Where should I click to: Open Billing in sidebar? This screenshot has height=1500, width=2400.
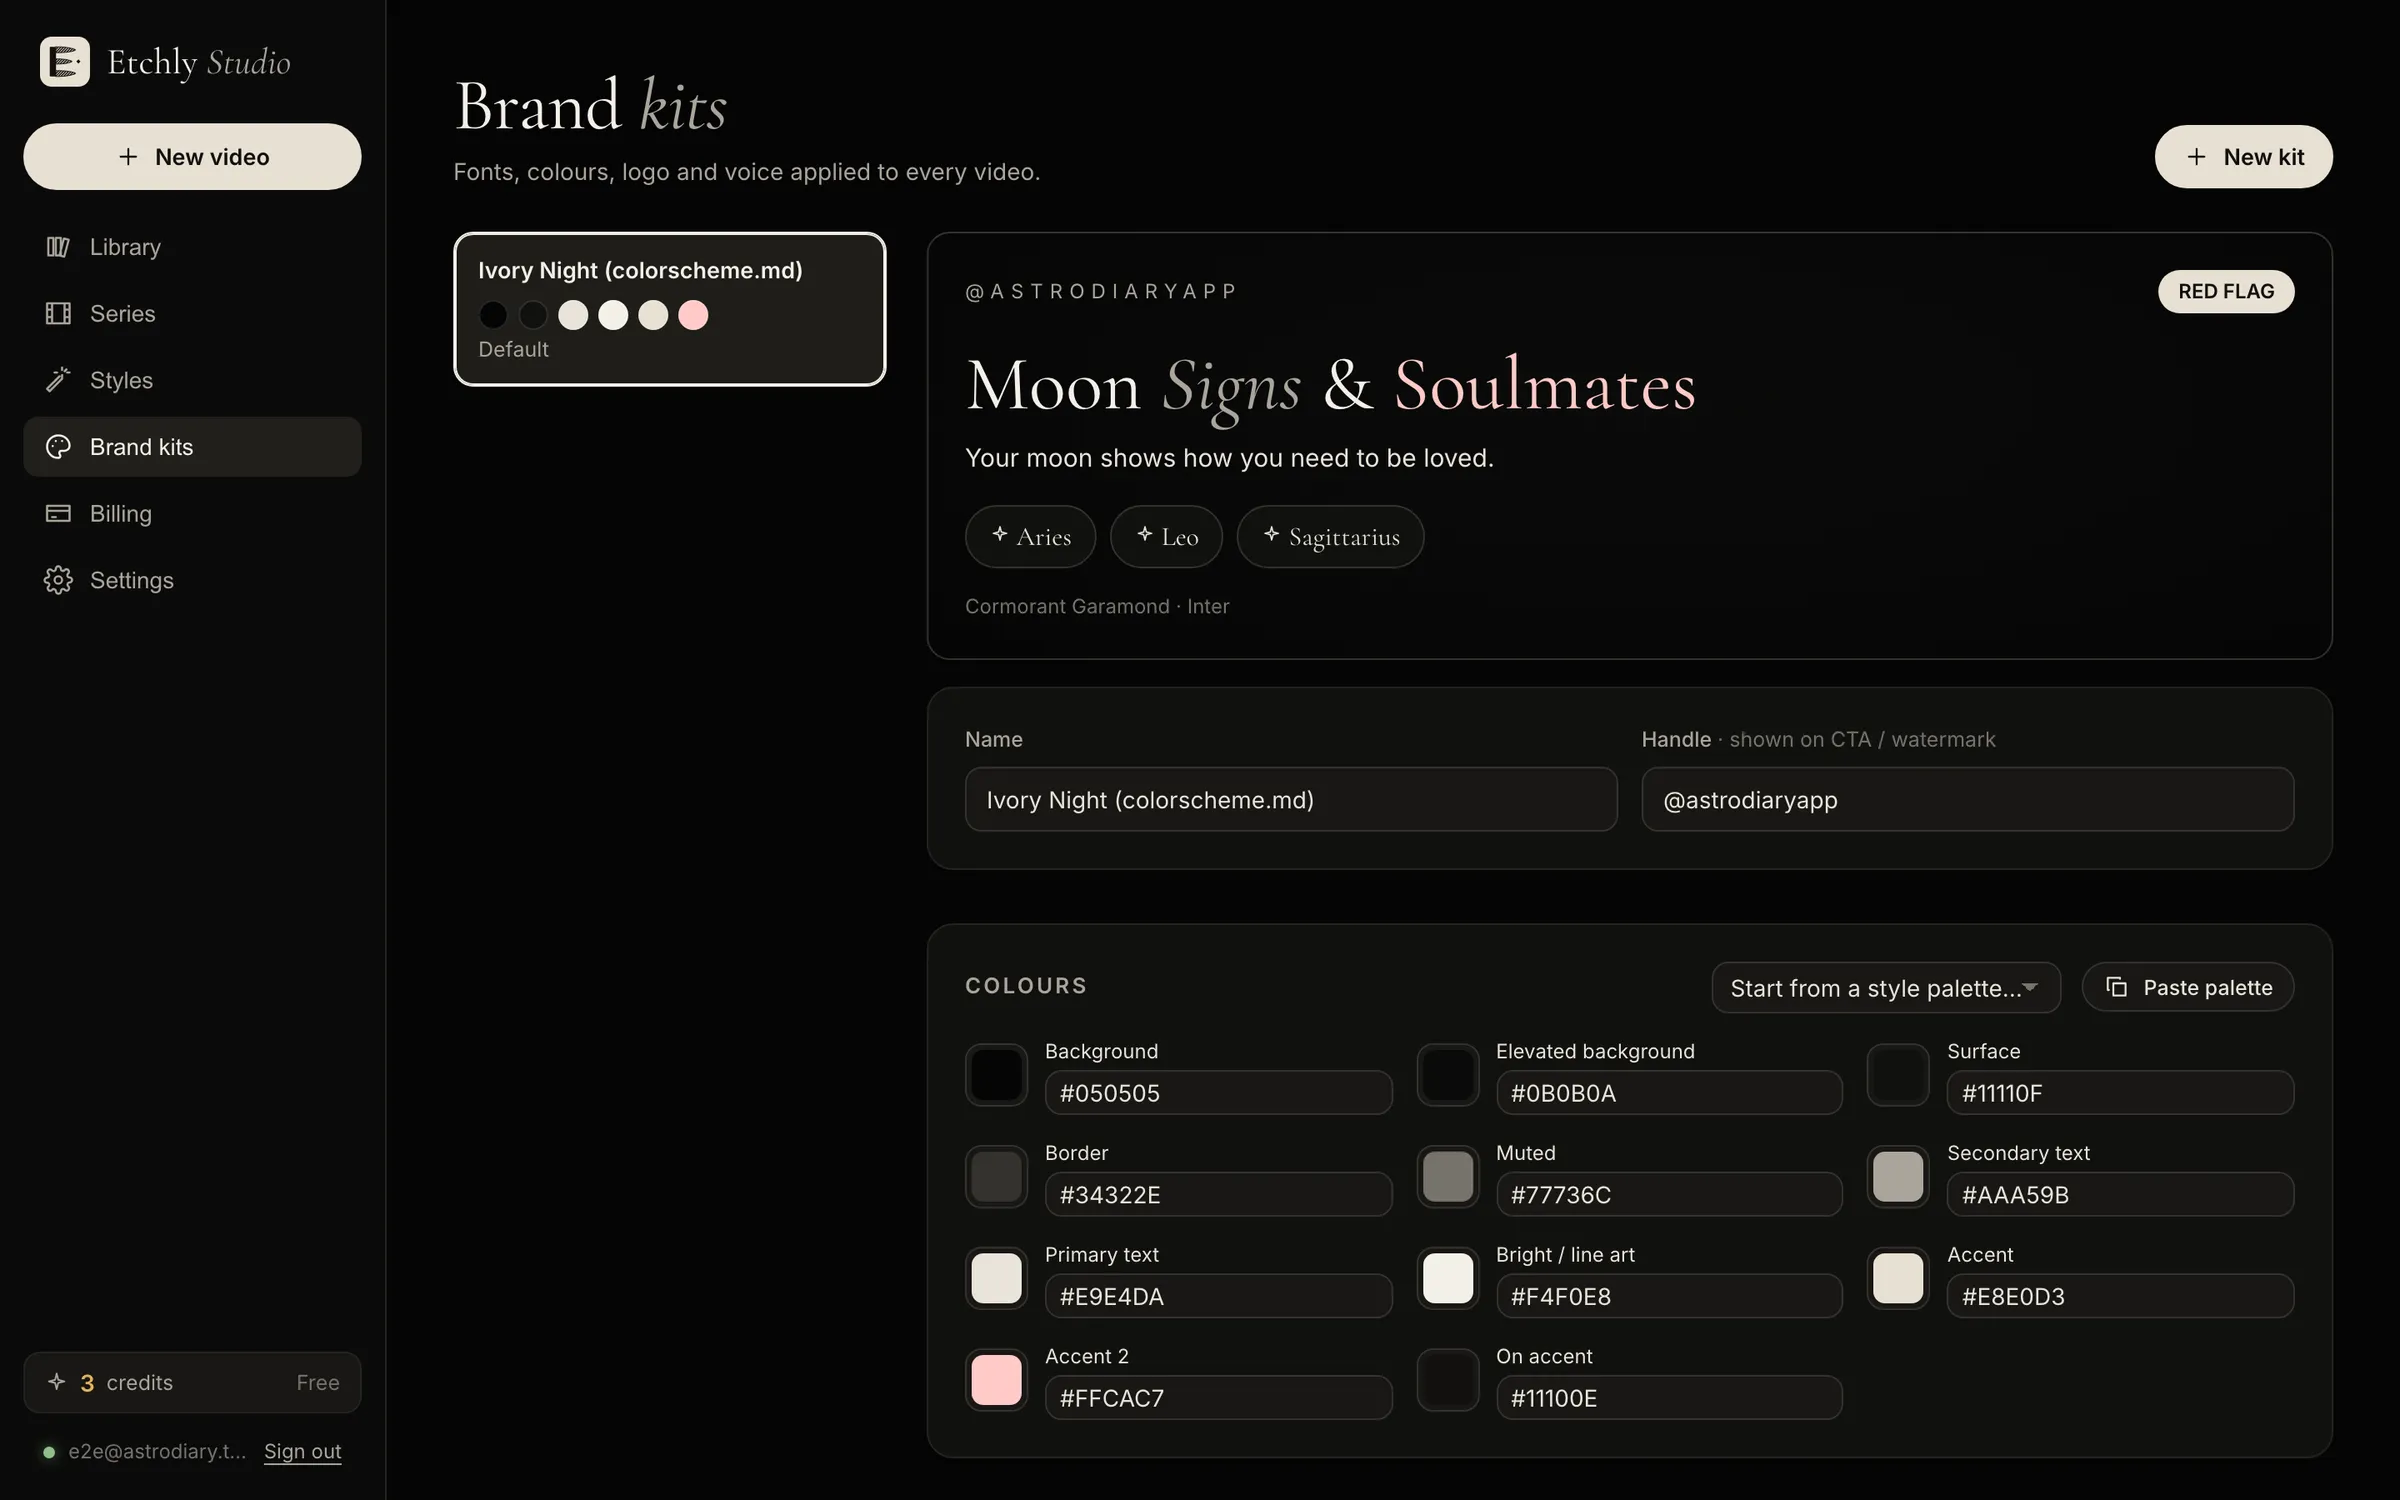point(192,514)
